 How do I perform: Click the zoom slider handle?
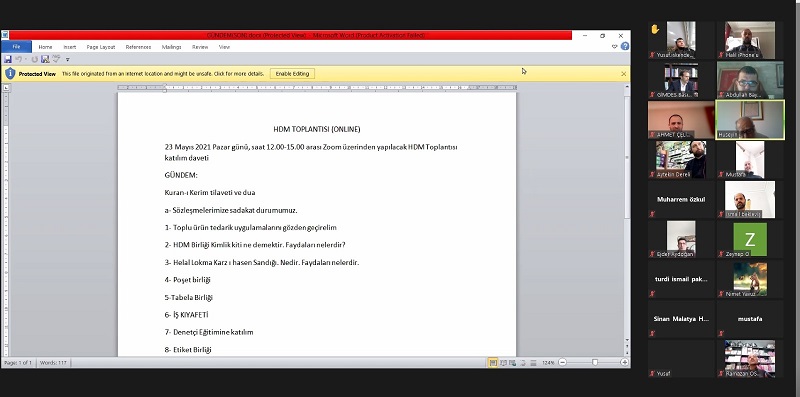pos(595,362)
